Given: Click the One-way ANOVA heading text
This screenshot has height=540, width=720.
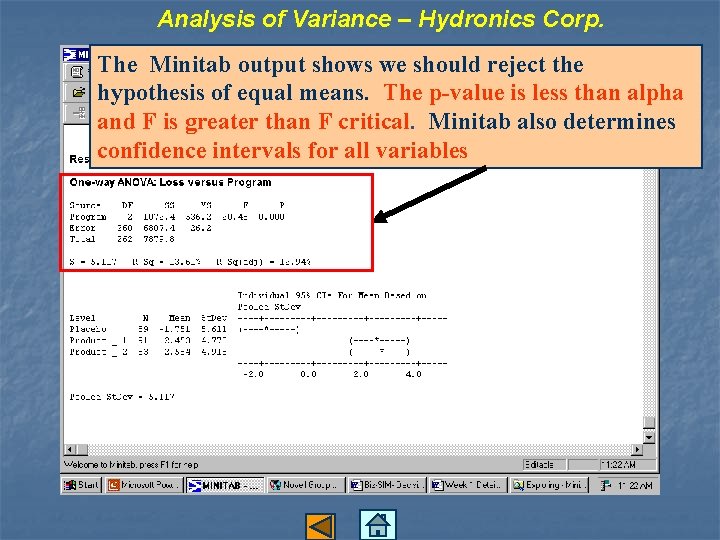Looking at the screenshot, I should click(170, 182).
